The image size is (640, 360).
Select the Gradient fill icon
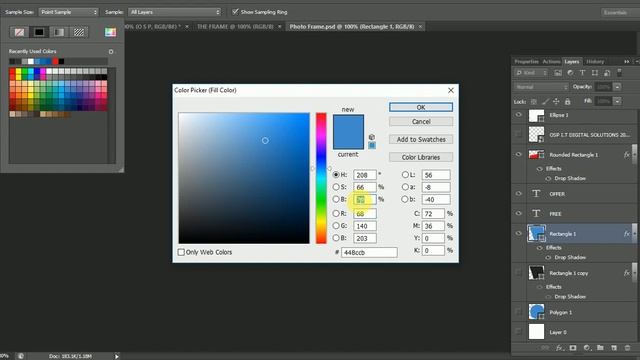(59, 32)
